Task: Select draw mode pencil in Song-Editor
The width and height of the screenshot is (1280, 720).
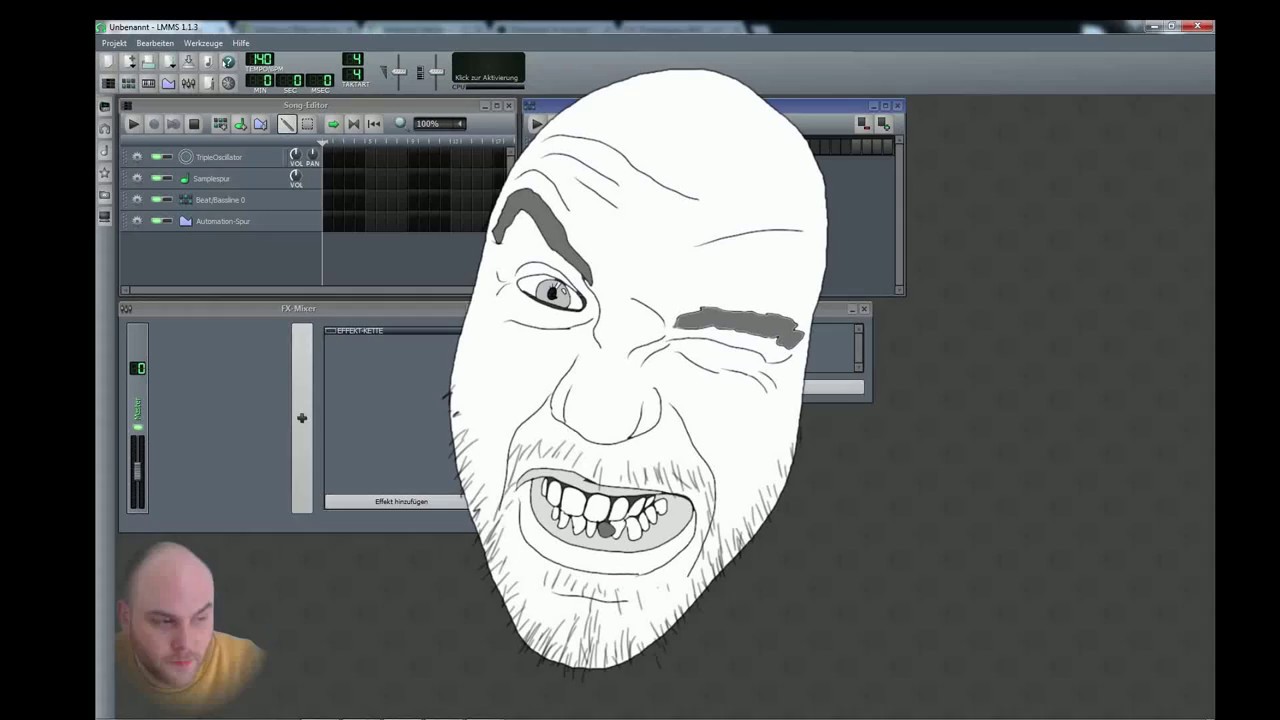Action: 287,124
